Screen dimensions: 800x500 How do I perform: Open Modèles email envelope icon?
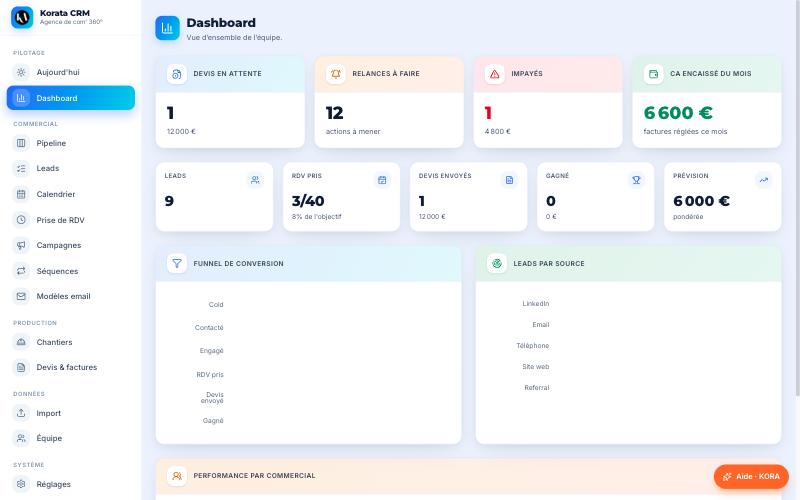click(21, 296)
